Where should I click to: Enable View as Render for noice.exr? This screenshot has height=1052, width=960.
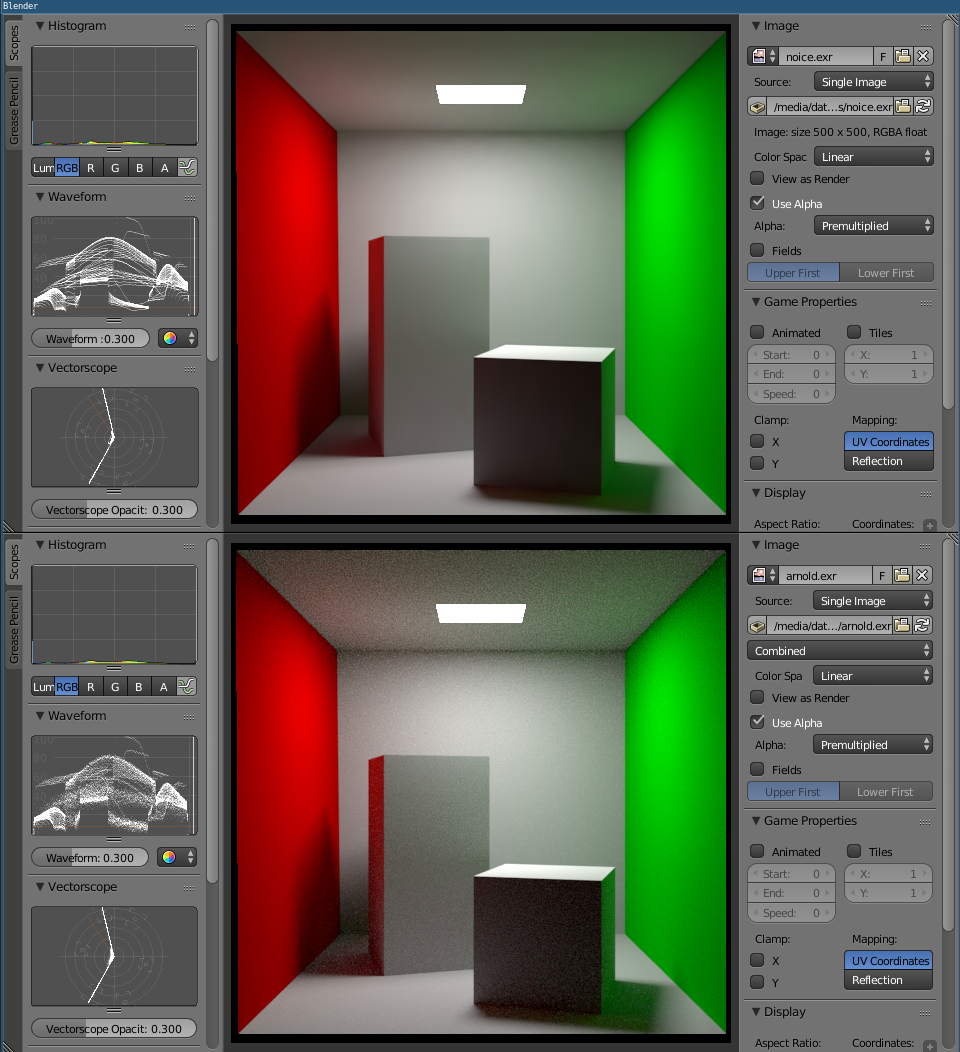point(757,178)
